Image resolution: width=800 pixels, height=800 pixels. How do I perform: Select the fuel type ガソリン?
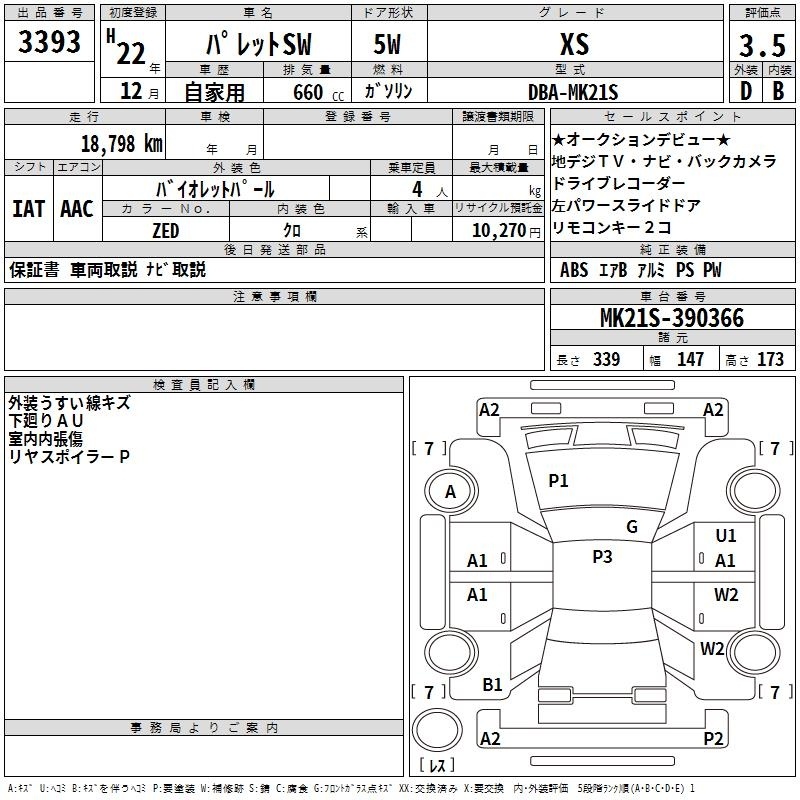(388, 91)
